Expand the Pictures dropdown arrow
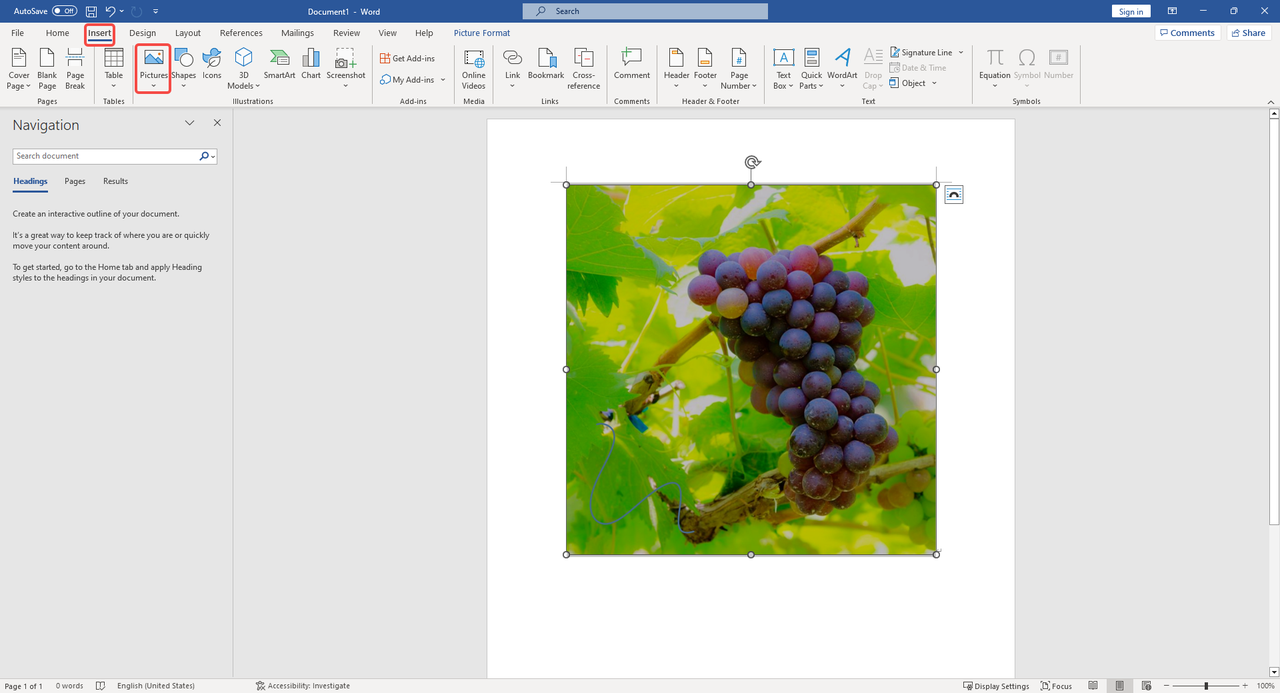The height and width of the screenshot is (693, 1280). 154,86
